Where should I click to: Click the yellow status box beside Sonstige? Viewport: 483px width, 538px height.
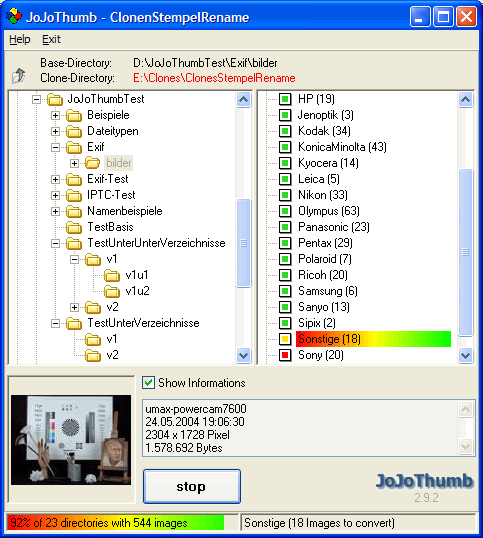285,339
